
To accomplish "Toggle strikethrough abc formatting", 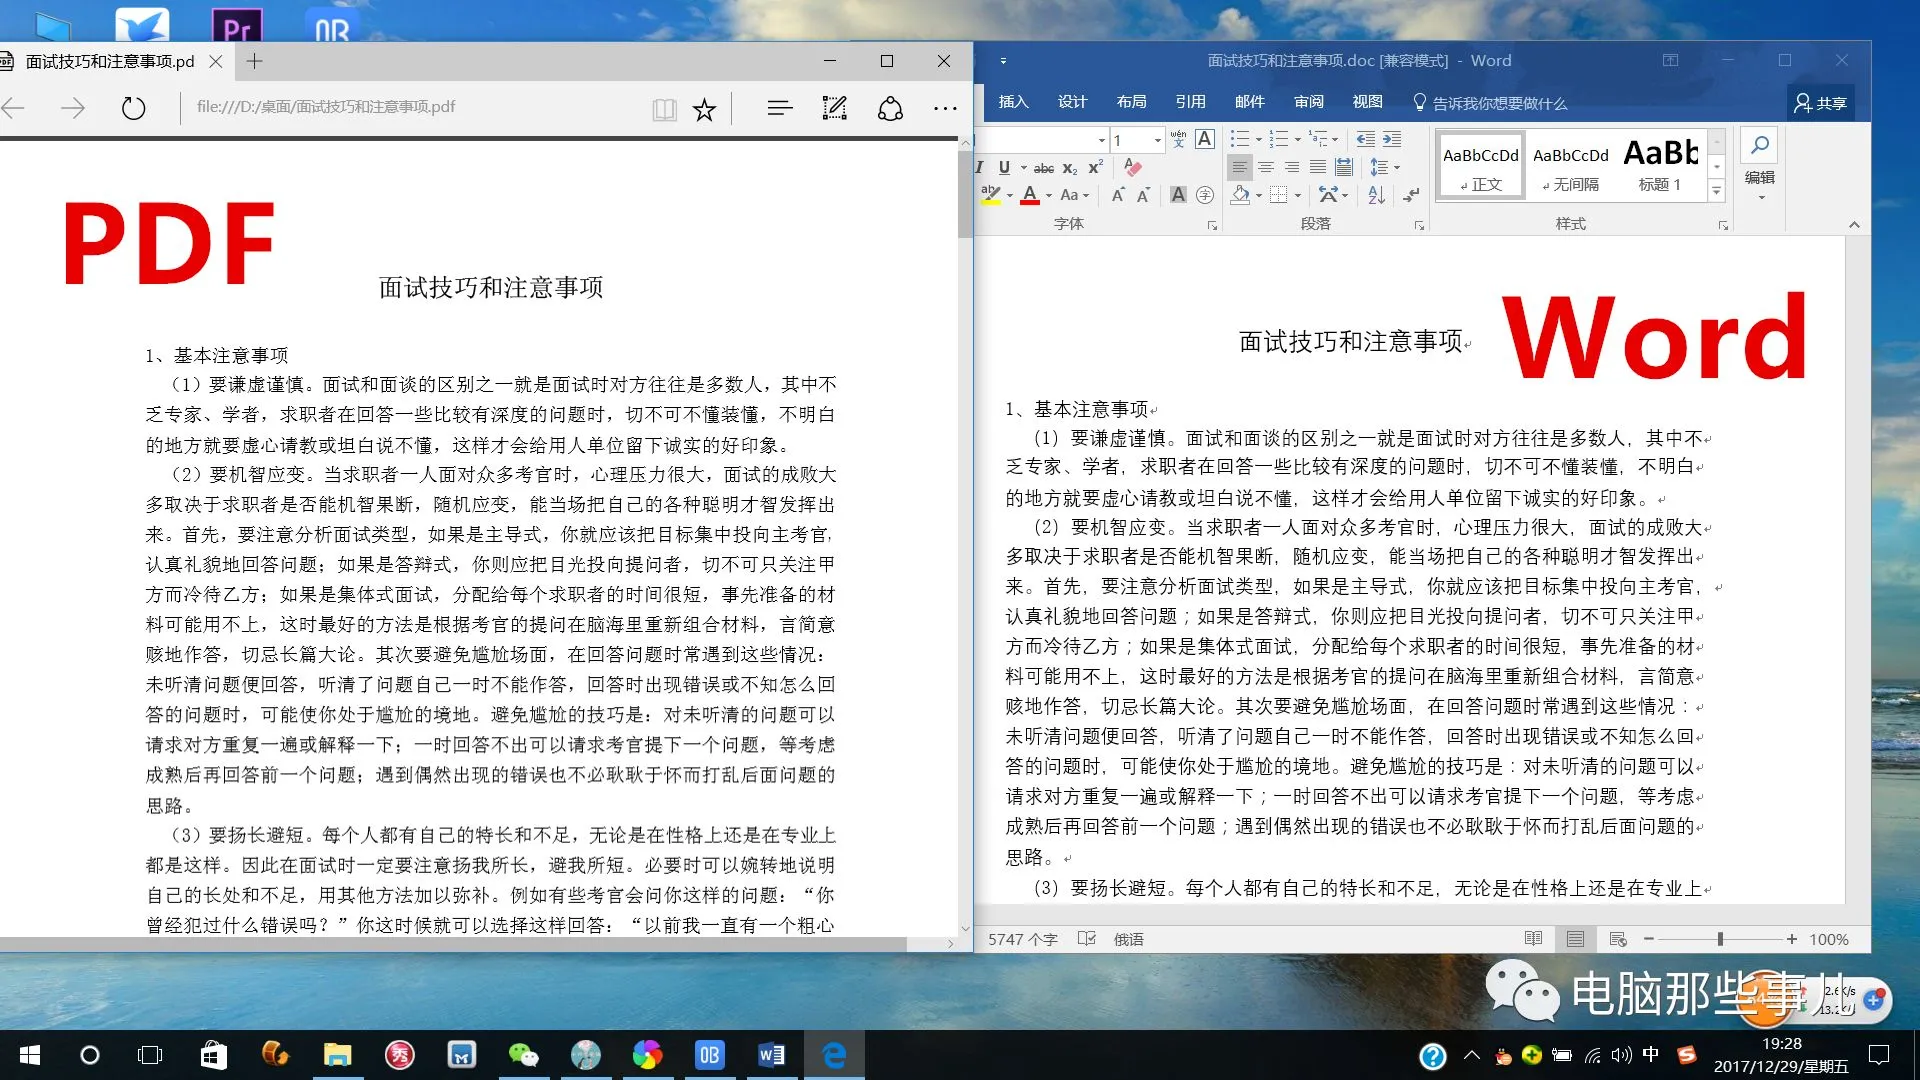I will [1043, 168].
